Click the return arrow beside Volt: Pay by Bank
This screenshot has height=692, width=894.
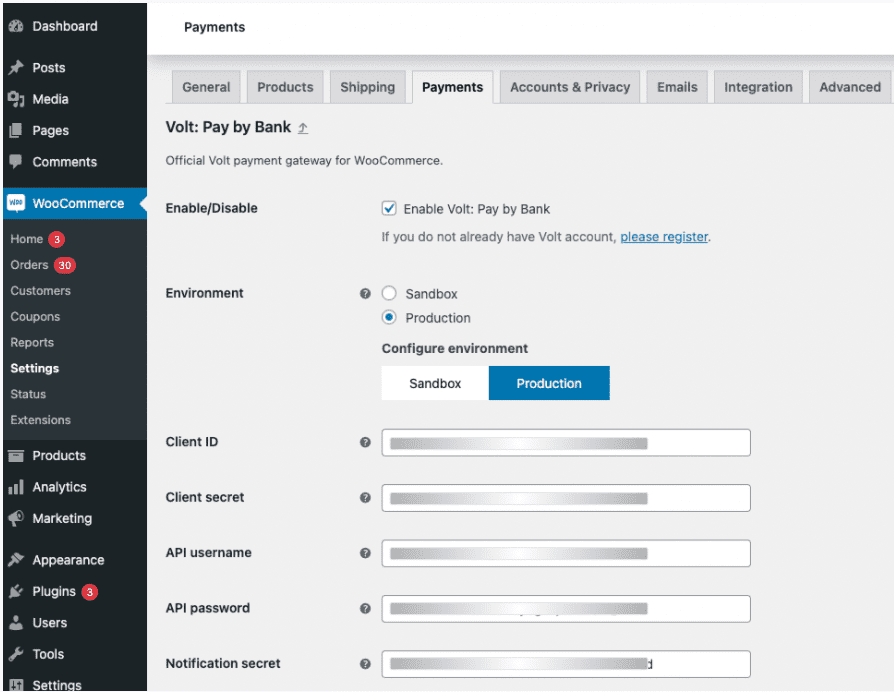point(303,128)
